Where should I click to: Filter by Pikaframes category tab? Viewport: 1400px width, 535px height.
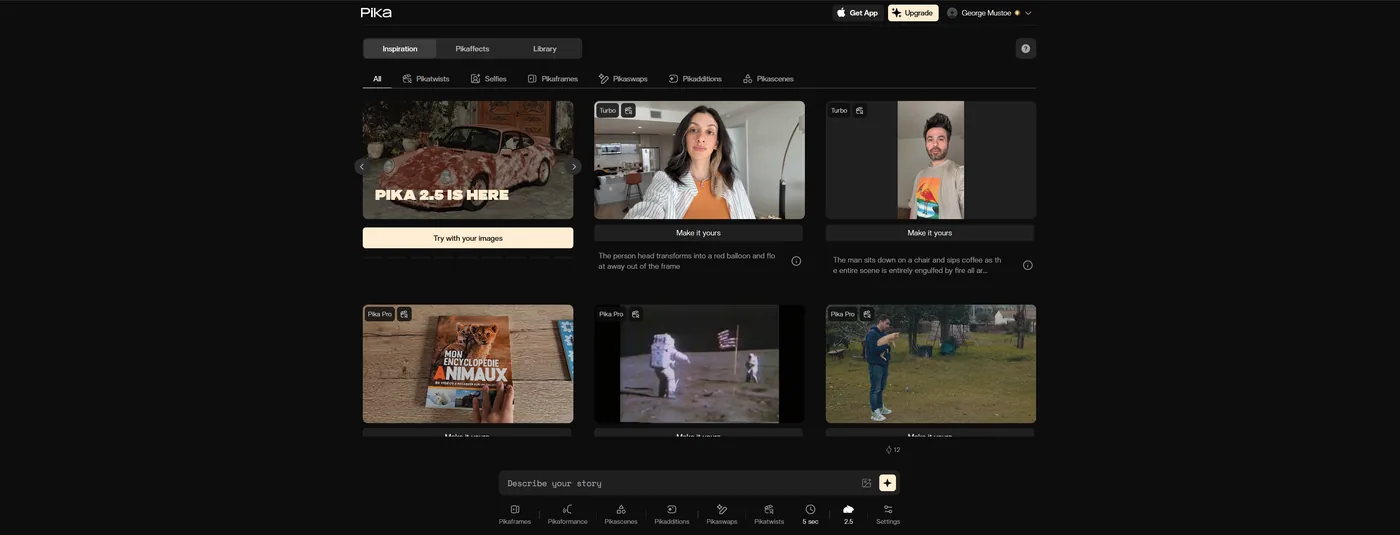pos(553,78)
